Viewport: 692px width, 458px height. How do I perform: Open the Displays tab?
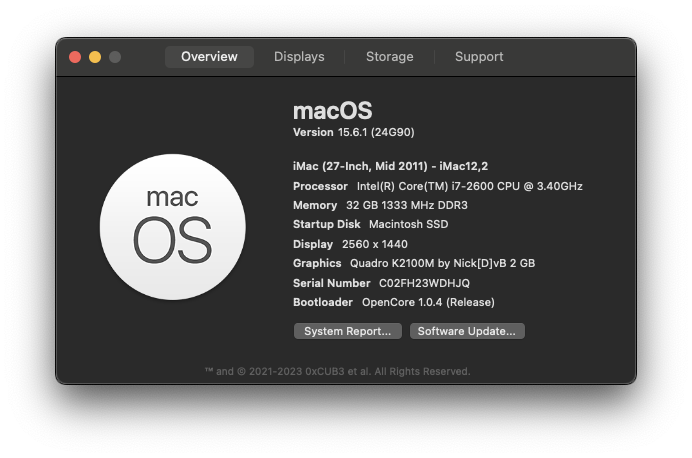pyautogui.click(x=299, y=57)
